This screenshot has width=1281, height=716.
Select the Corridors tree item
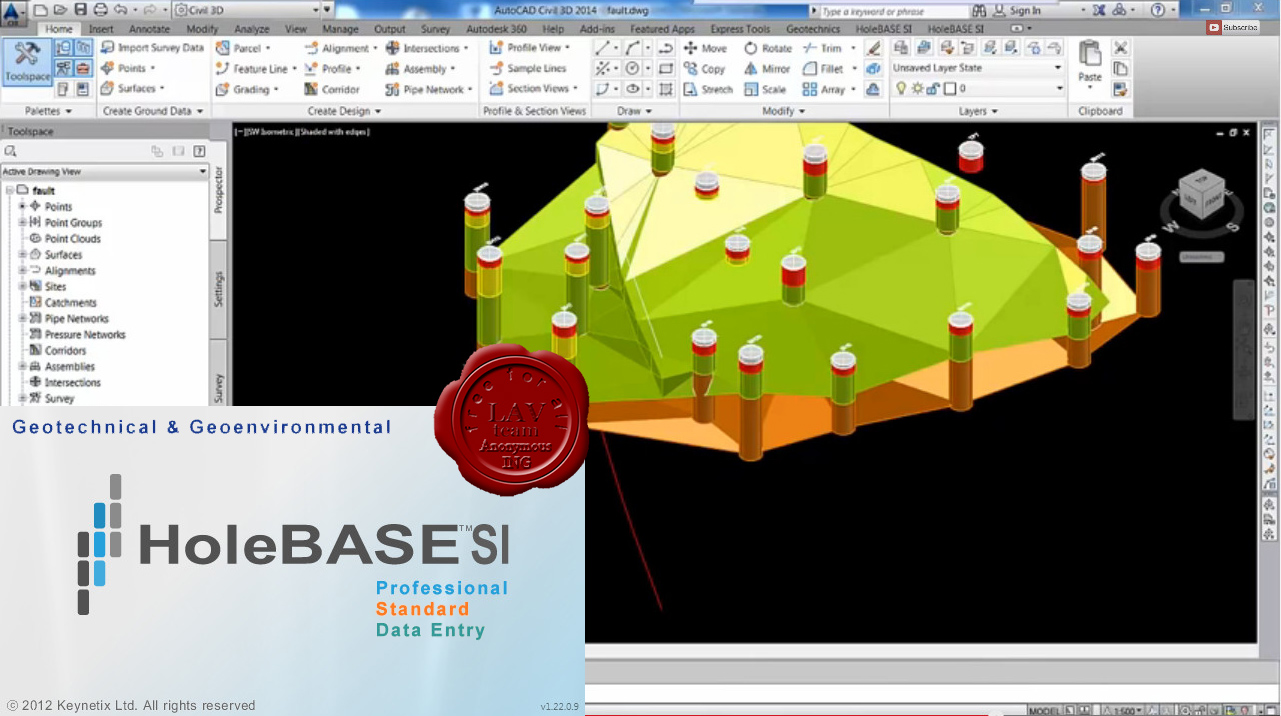click(x=65, y=350)
